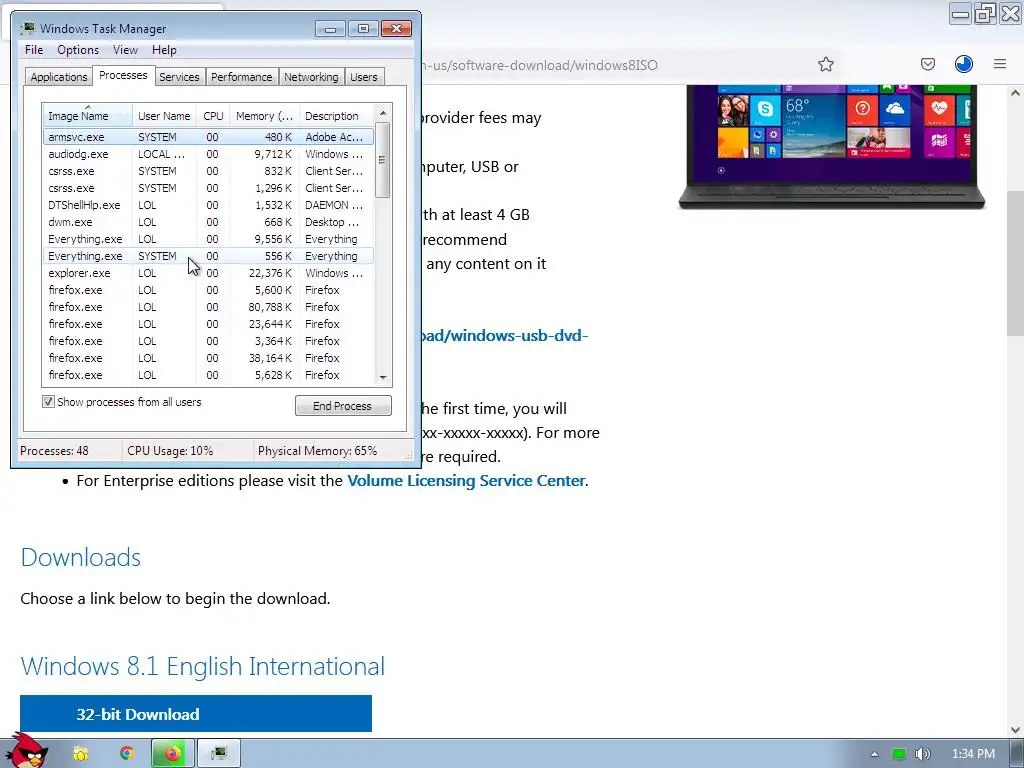Show hidden system tray icons
Screen dimensions: 1024x768
point(874,754)
